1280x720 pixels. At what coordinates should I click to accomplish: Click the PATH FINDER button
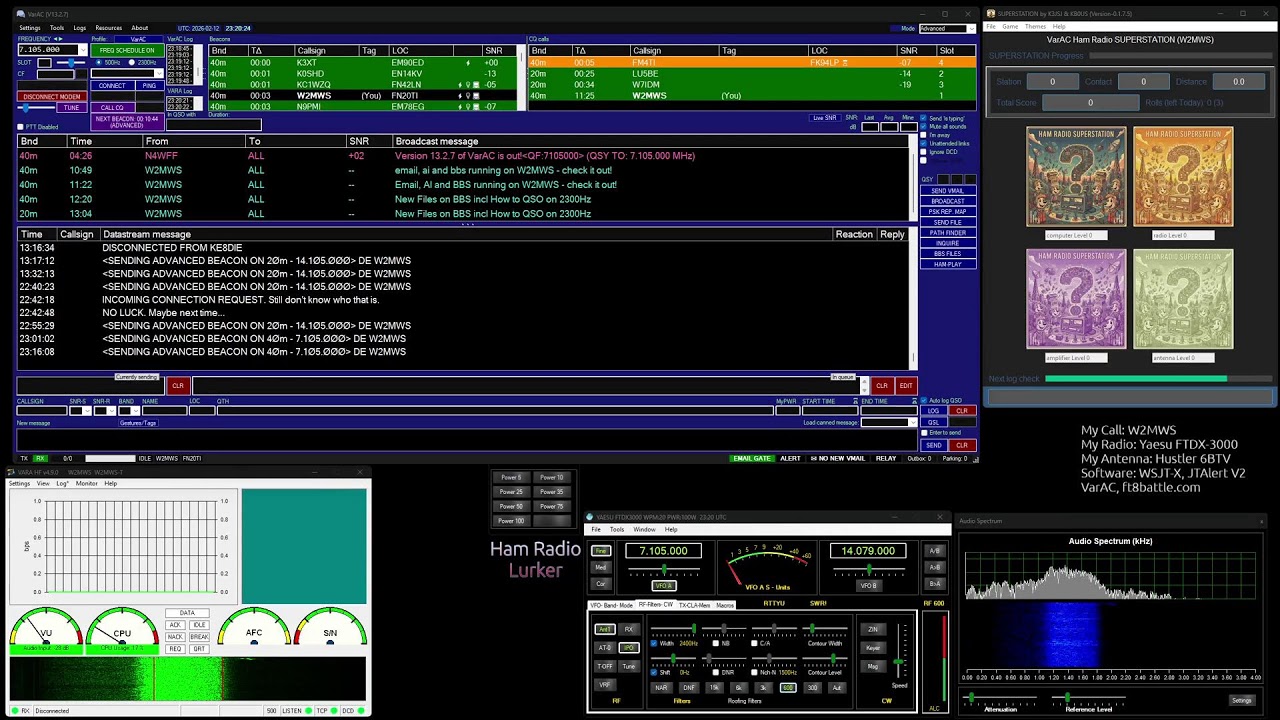point(948,233)
